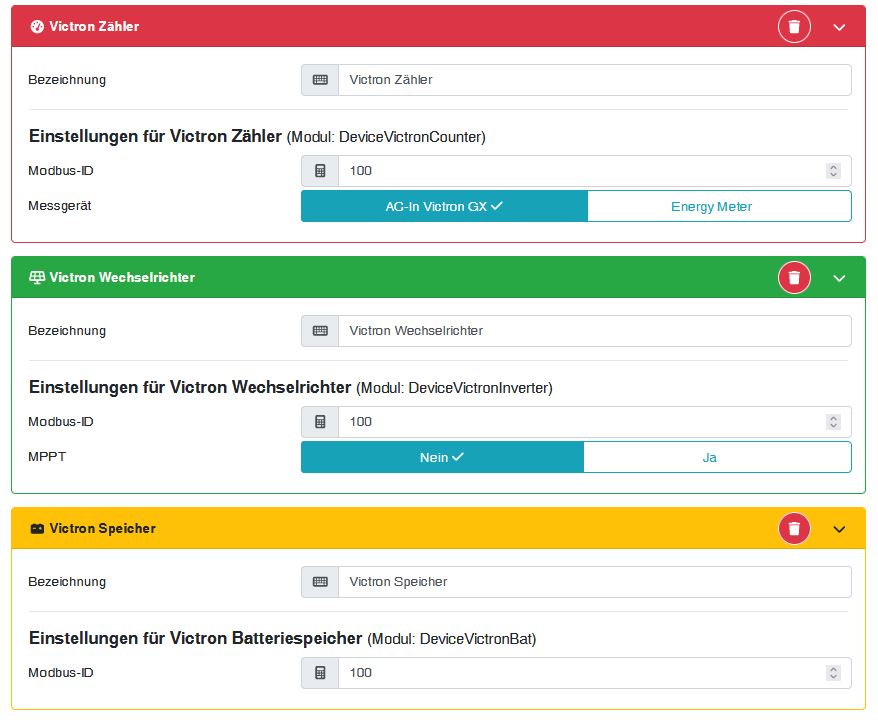This screenshot has height=723, width=878.
Task: Click the green Victron Wechselrichter header title
Action: pyautogui.click(x=122, y=278)
